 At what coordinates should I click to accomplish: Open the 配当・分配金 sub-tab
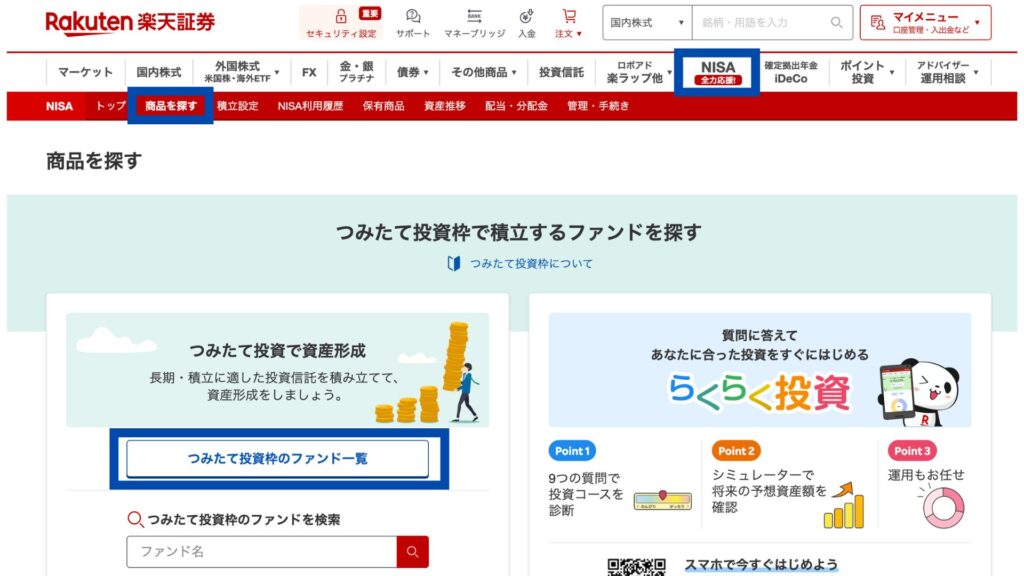coord(516,106)
